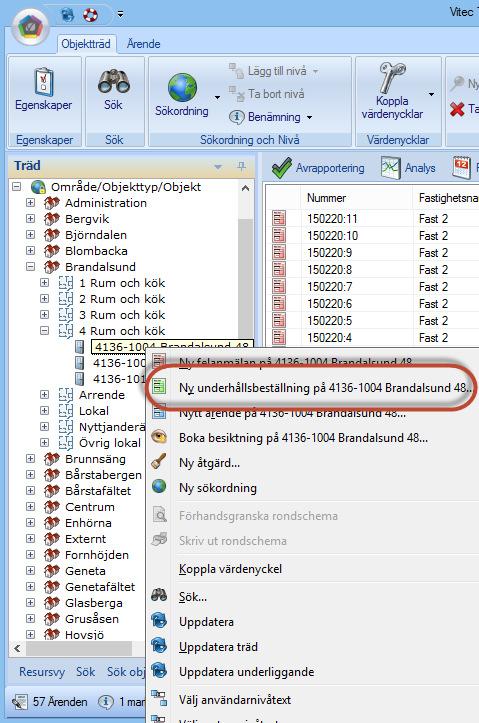Click Koppla värdenycklar keys icon
Viewport: 479px width, 723px height.
pos(392,77)
